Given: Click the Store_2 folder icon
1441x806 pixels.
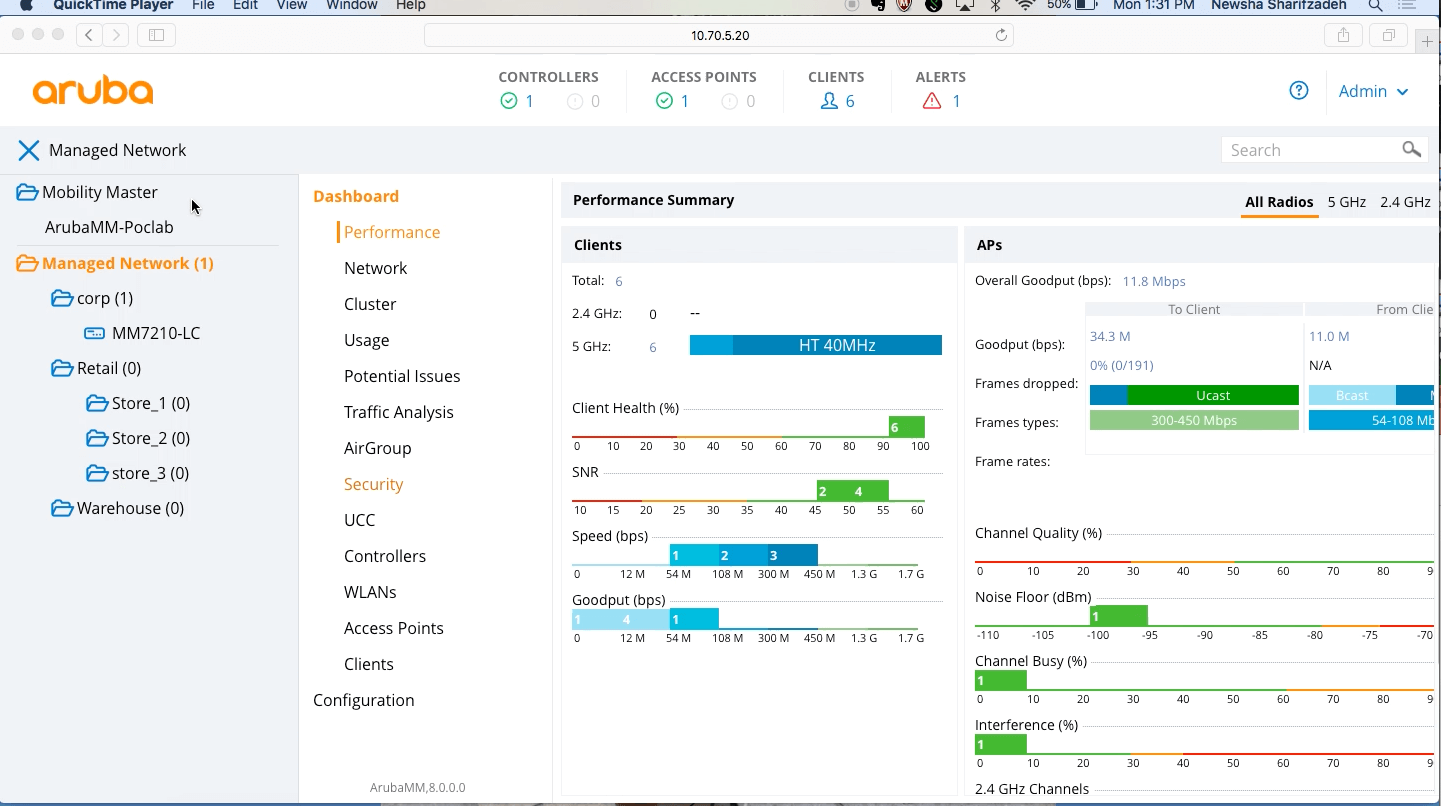Looking at the screenshot, I should click(x=97, y=438).
